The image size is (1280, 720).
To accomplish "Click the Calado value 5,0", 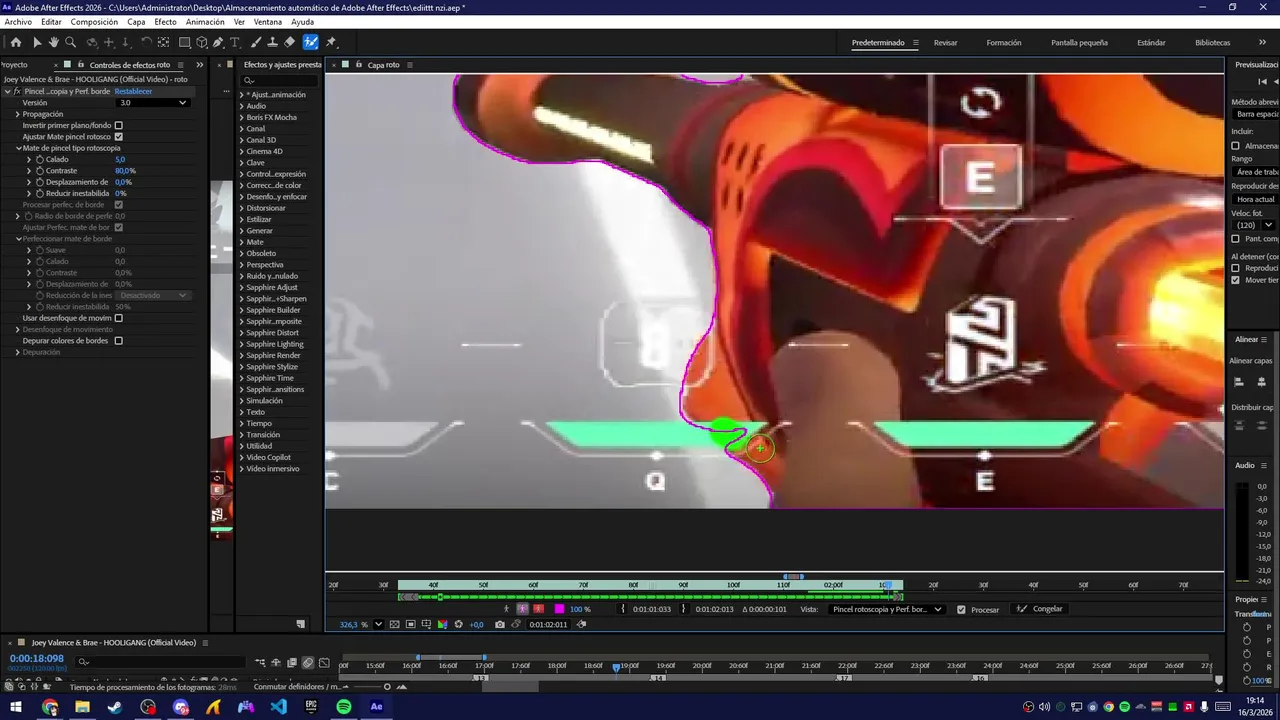I will coord(120,159).
